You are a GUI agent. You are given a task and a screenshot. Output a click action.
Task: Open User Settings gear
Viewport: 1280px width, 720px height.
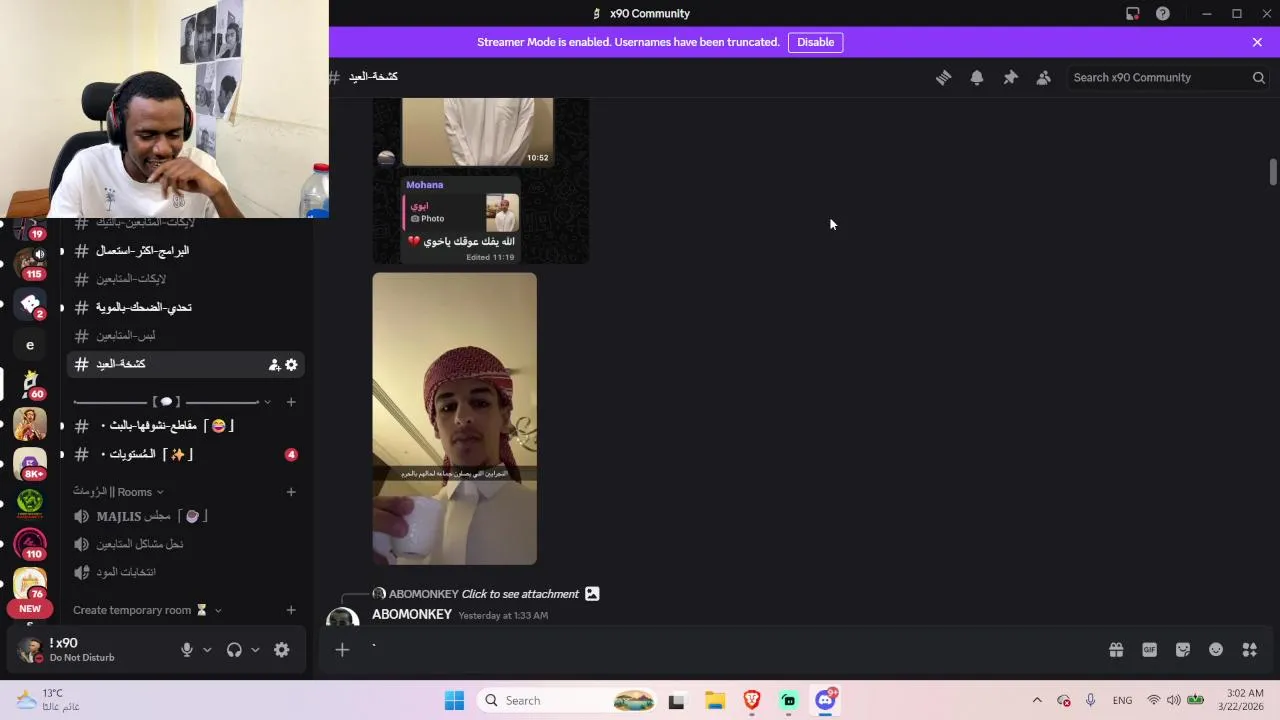[x=282, y=650]
